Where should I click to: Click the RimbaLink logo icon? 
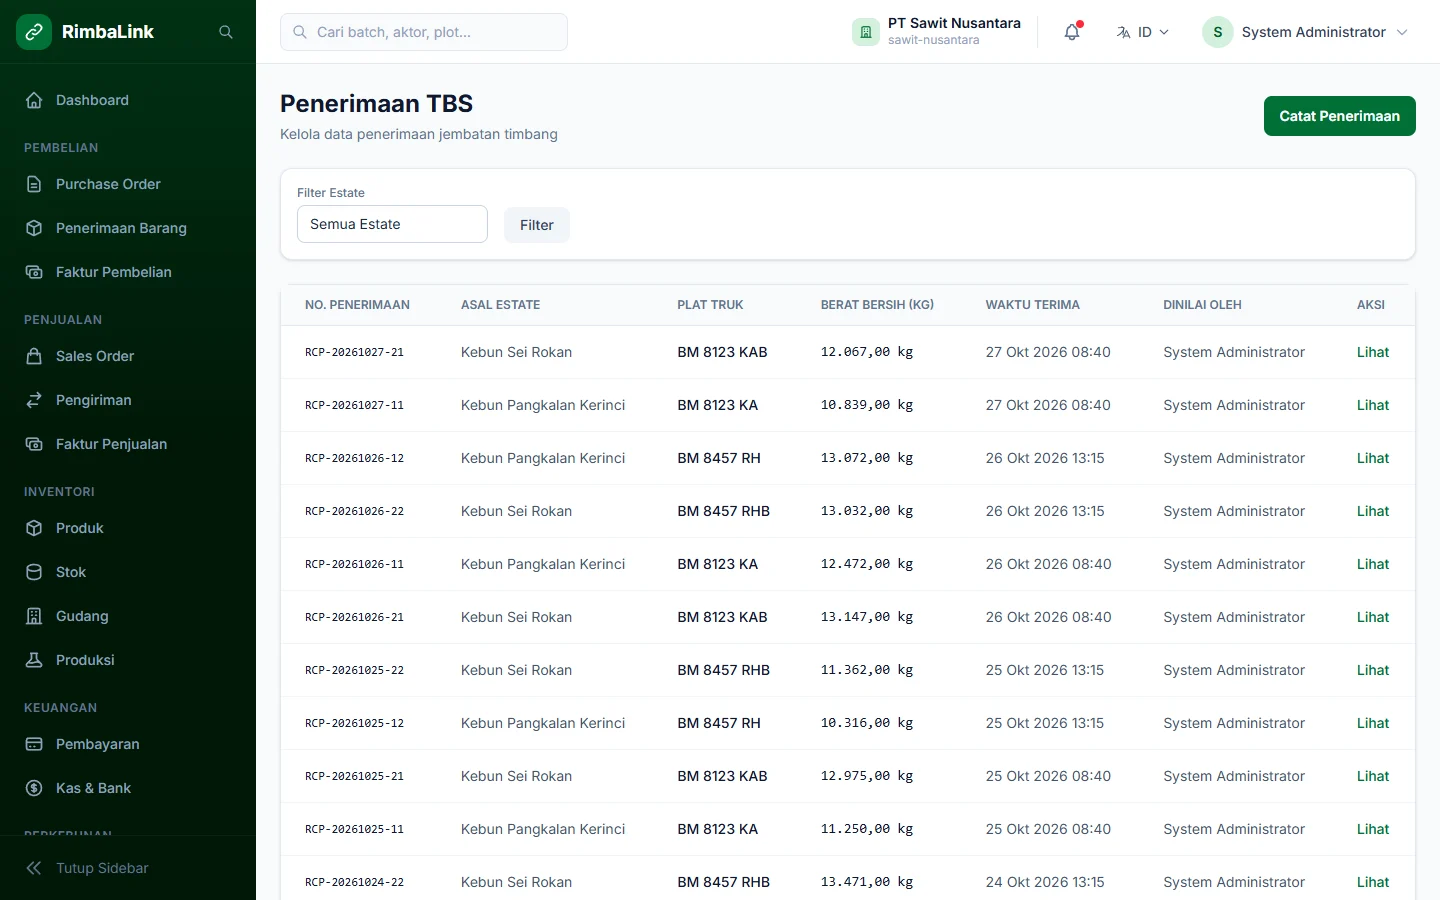pos(34,32)
